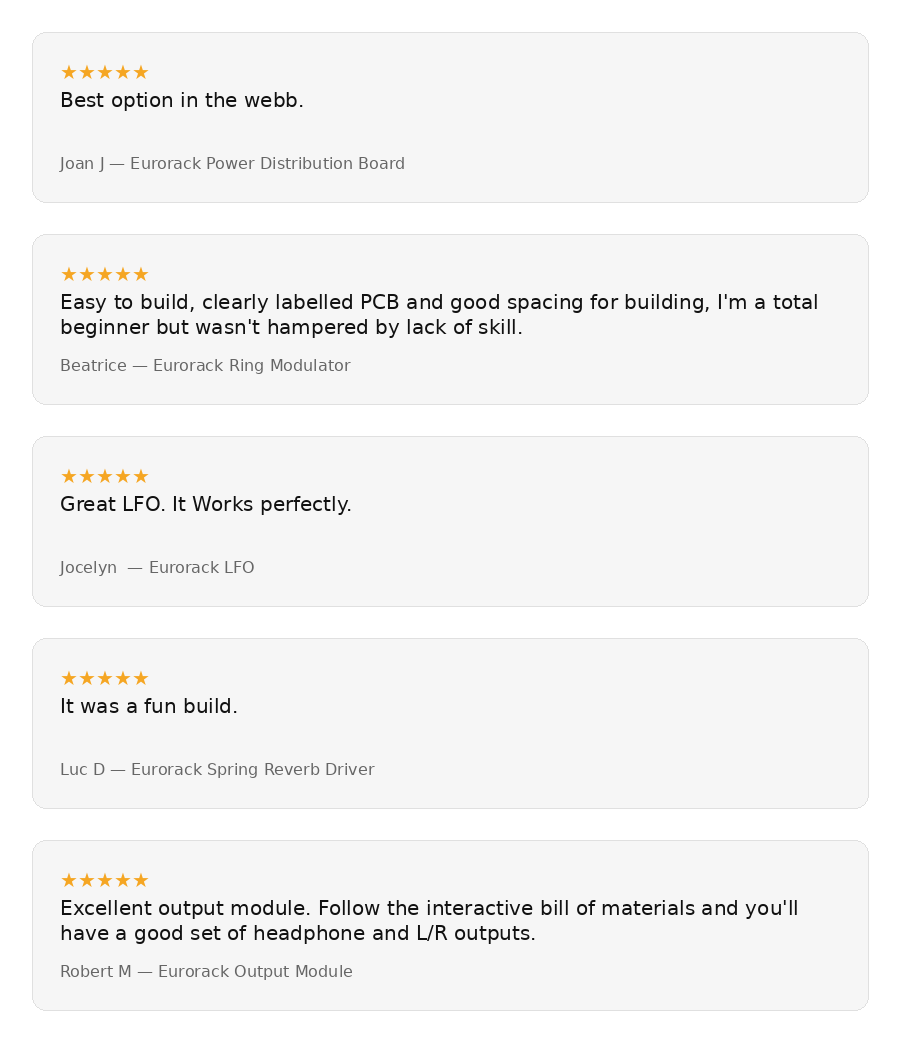Select the "Excellent output module" review text
This screenshot has height=1042, width=900.
(429, 921)
